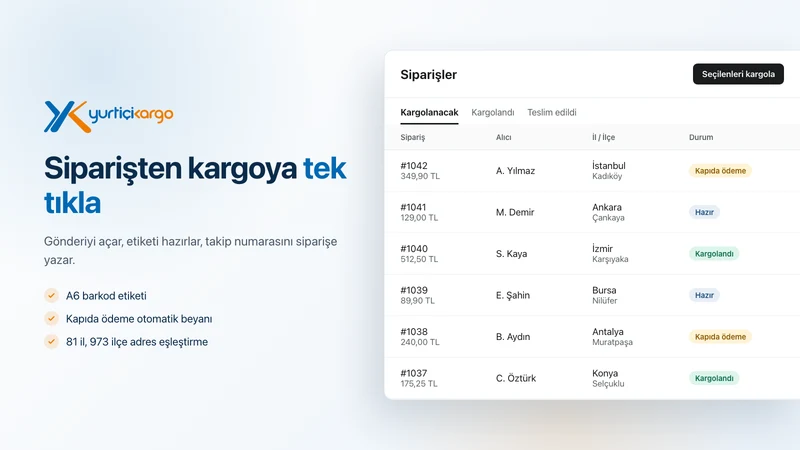The image size is (800, 450).
Task: Click Kapıda ödeme badge for order #1038
Action: click(720, 337)
